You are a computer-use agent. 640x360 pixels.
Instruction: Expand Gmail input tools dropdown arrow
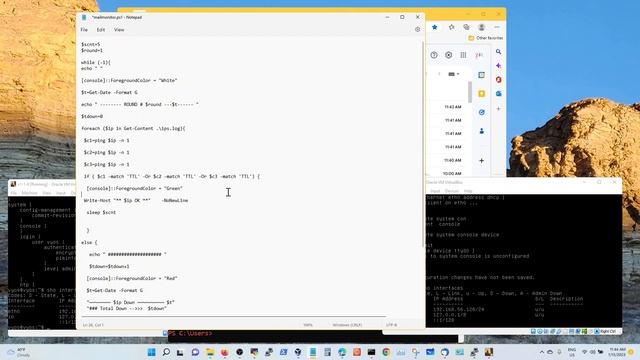click(x=458, y=74)
